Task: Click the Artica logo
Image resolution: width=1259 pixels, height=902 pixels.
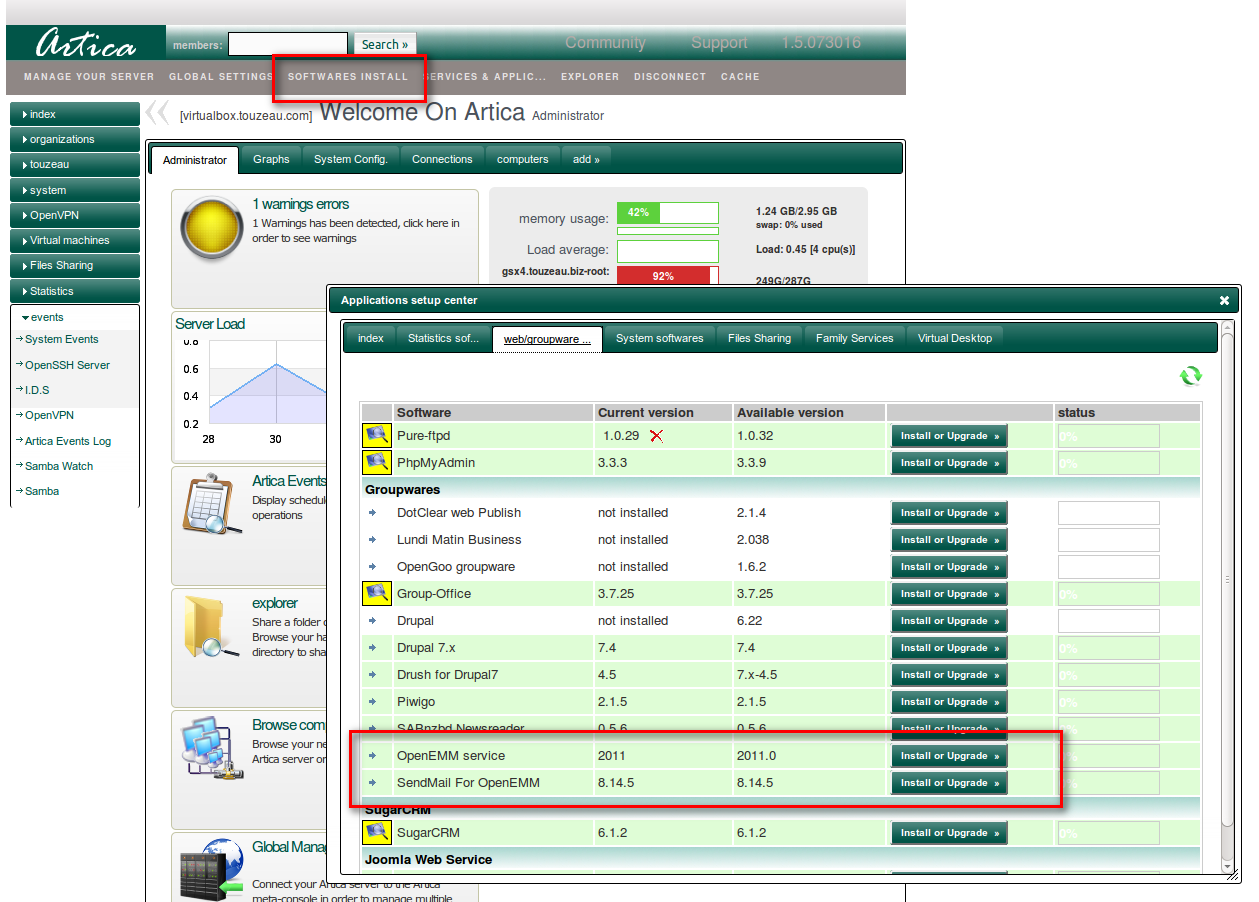Action: tap(87, 44)
